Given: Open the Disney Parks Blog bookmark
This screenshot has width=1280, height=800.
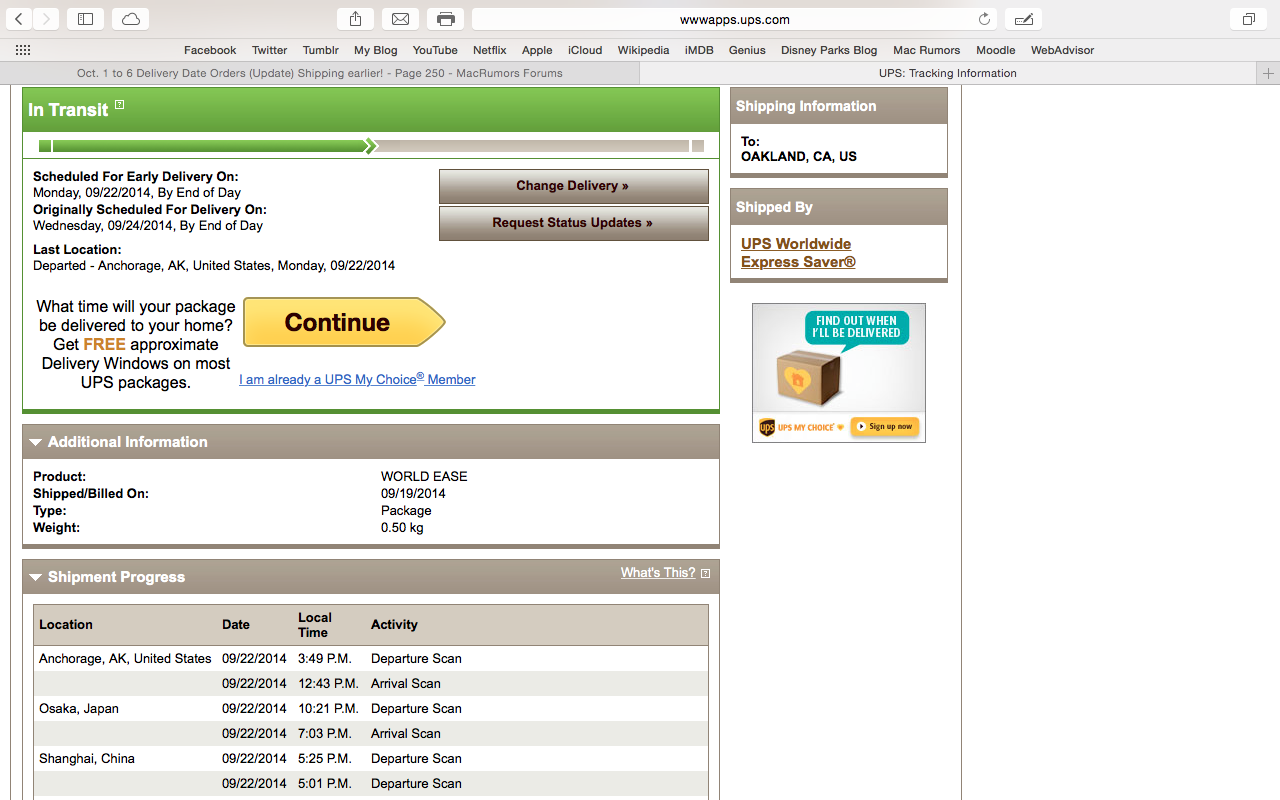Looking at the screenshot, I should click(829, 50).
